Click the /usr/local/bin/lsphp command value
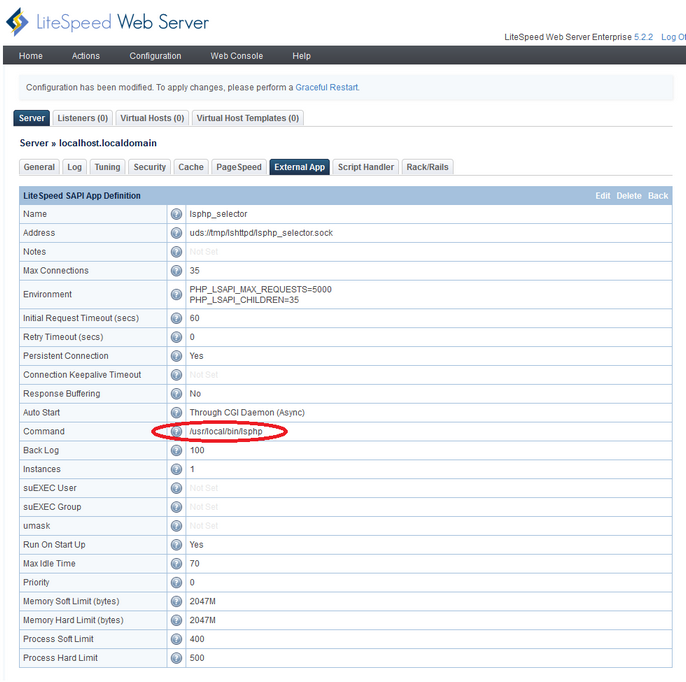The width and height of the screenshot is (686, 682). 226,431
